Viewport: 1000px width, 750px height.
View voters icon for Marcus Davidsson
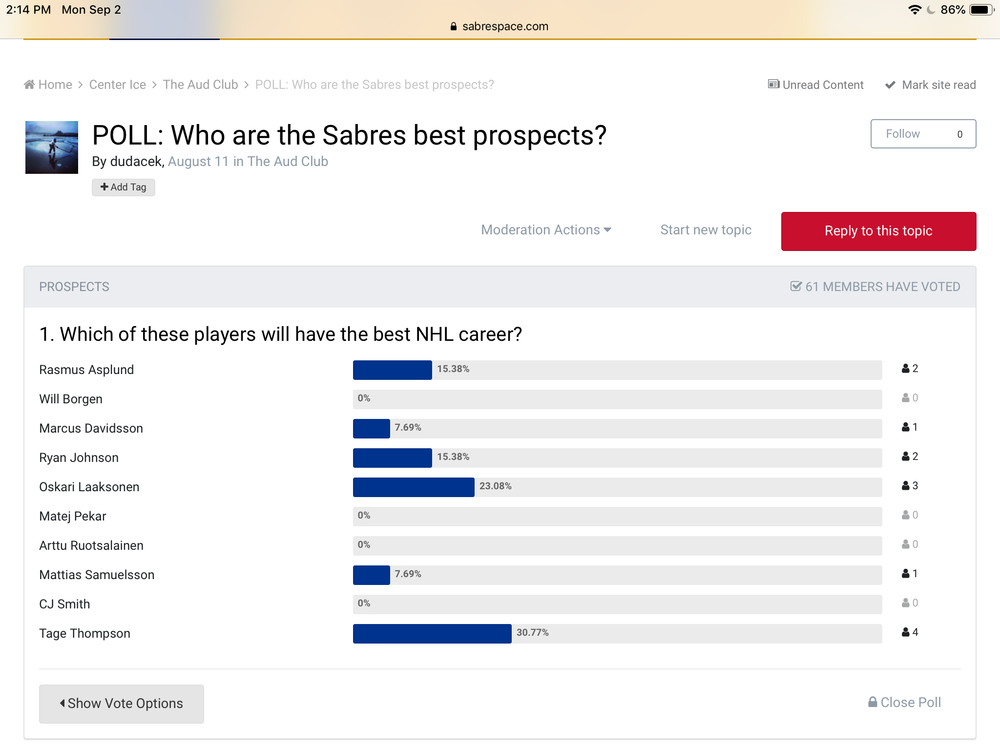tap(906, 427)
